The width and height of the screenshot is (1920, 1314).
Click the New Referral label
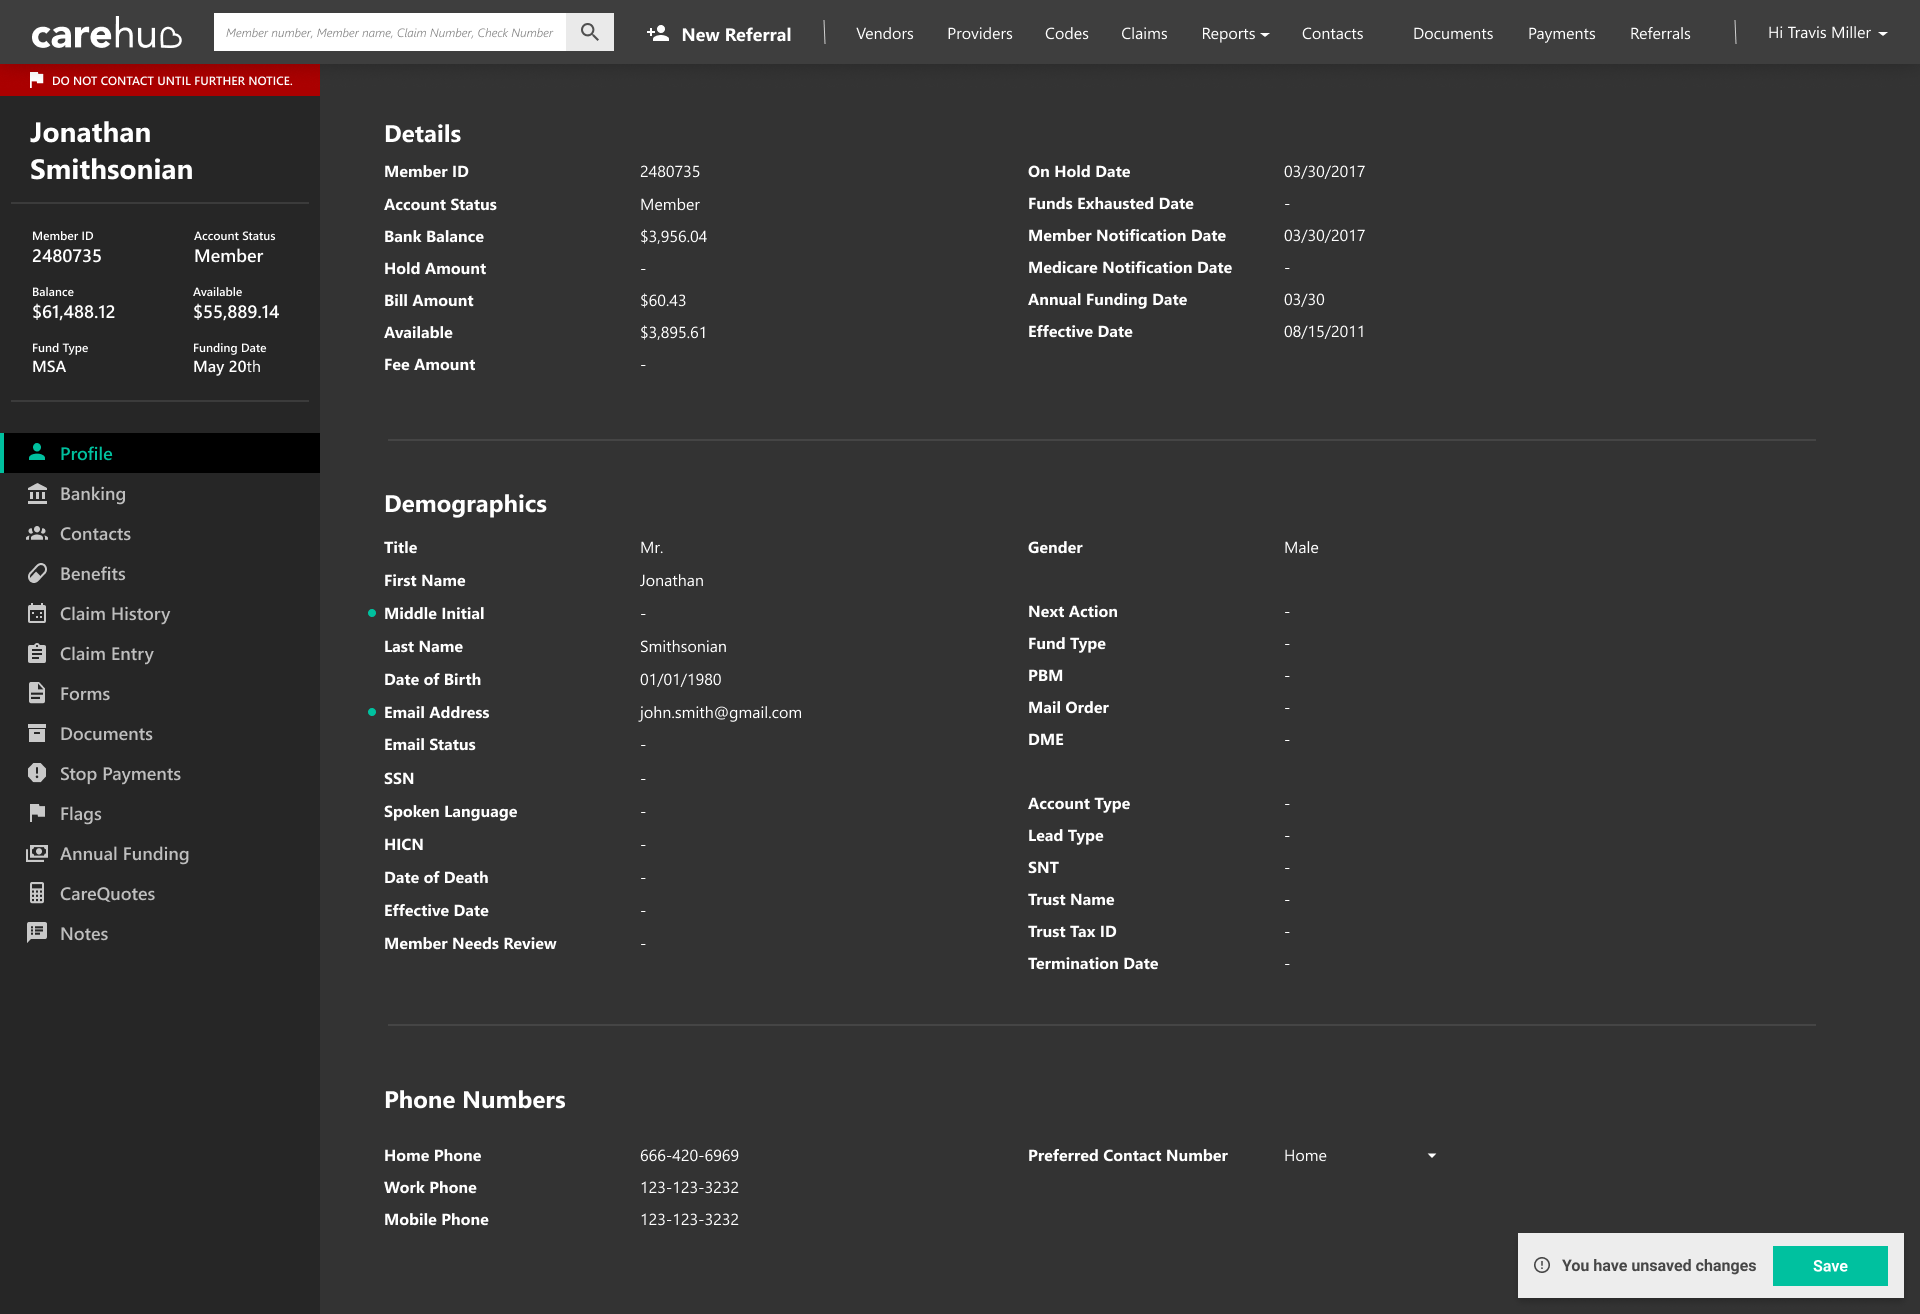(x=736, y=34)
